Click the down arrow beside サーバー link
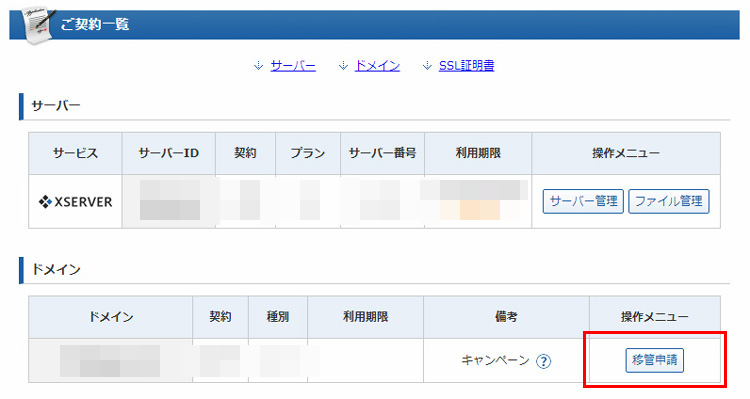 coord(258,66)
